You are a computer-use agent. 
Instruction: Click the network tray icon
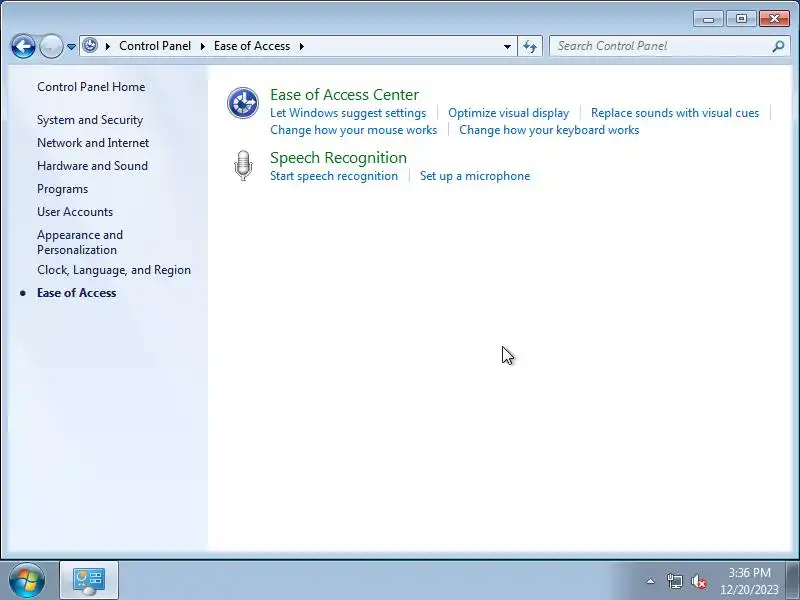coord(674,581)
